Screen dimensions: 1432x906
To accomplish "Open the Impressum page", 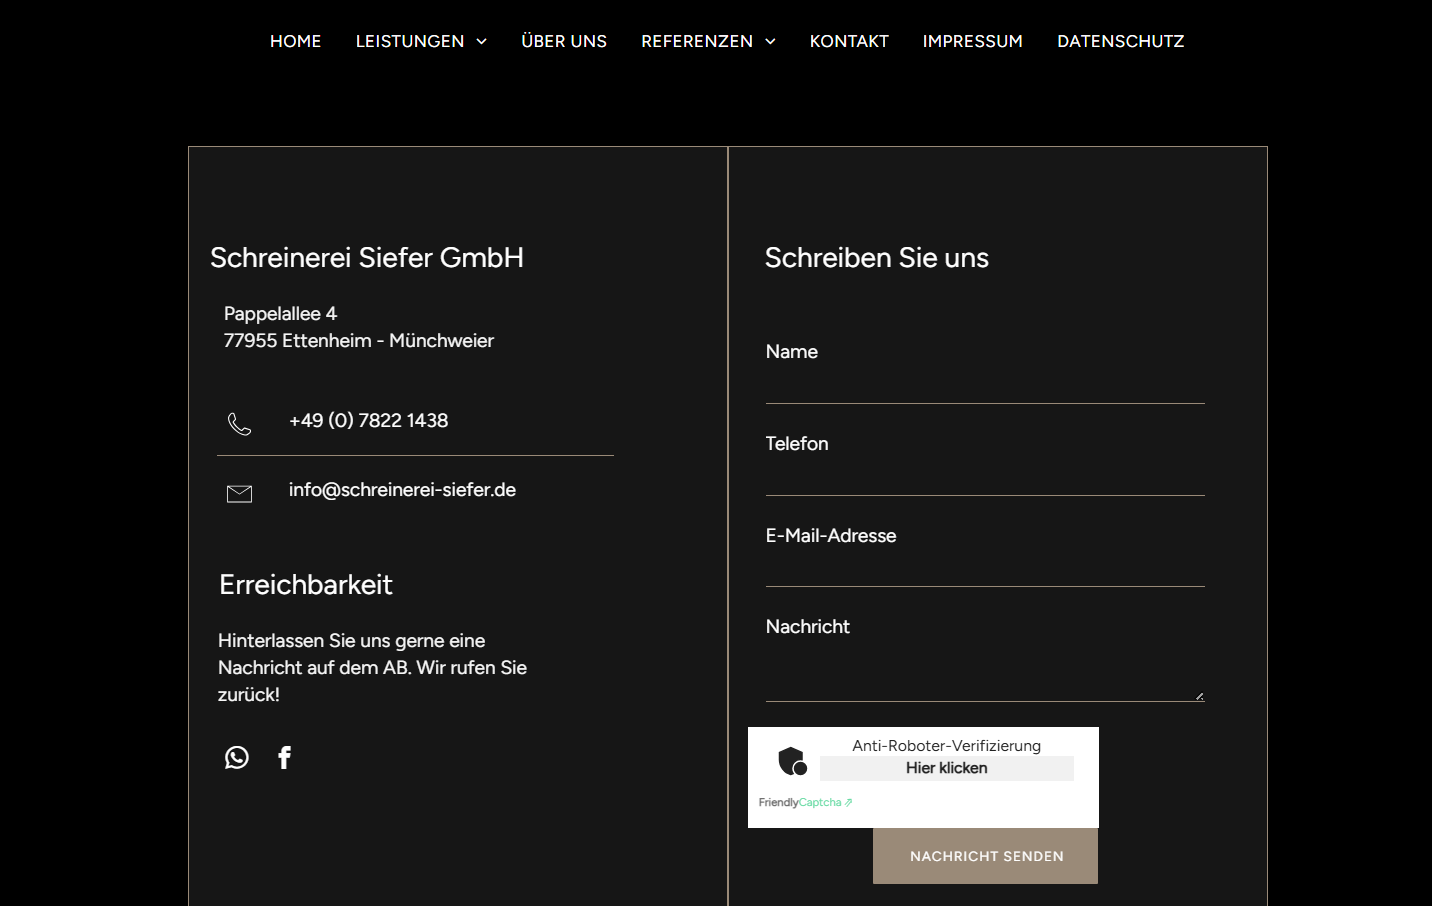I will click(x=972, y=41).
